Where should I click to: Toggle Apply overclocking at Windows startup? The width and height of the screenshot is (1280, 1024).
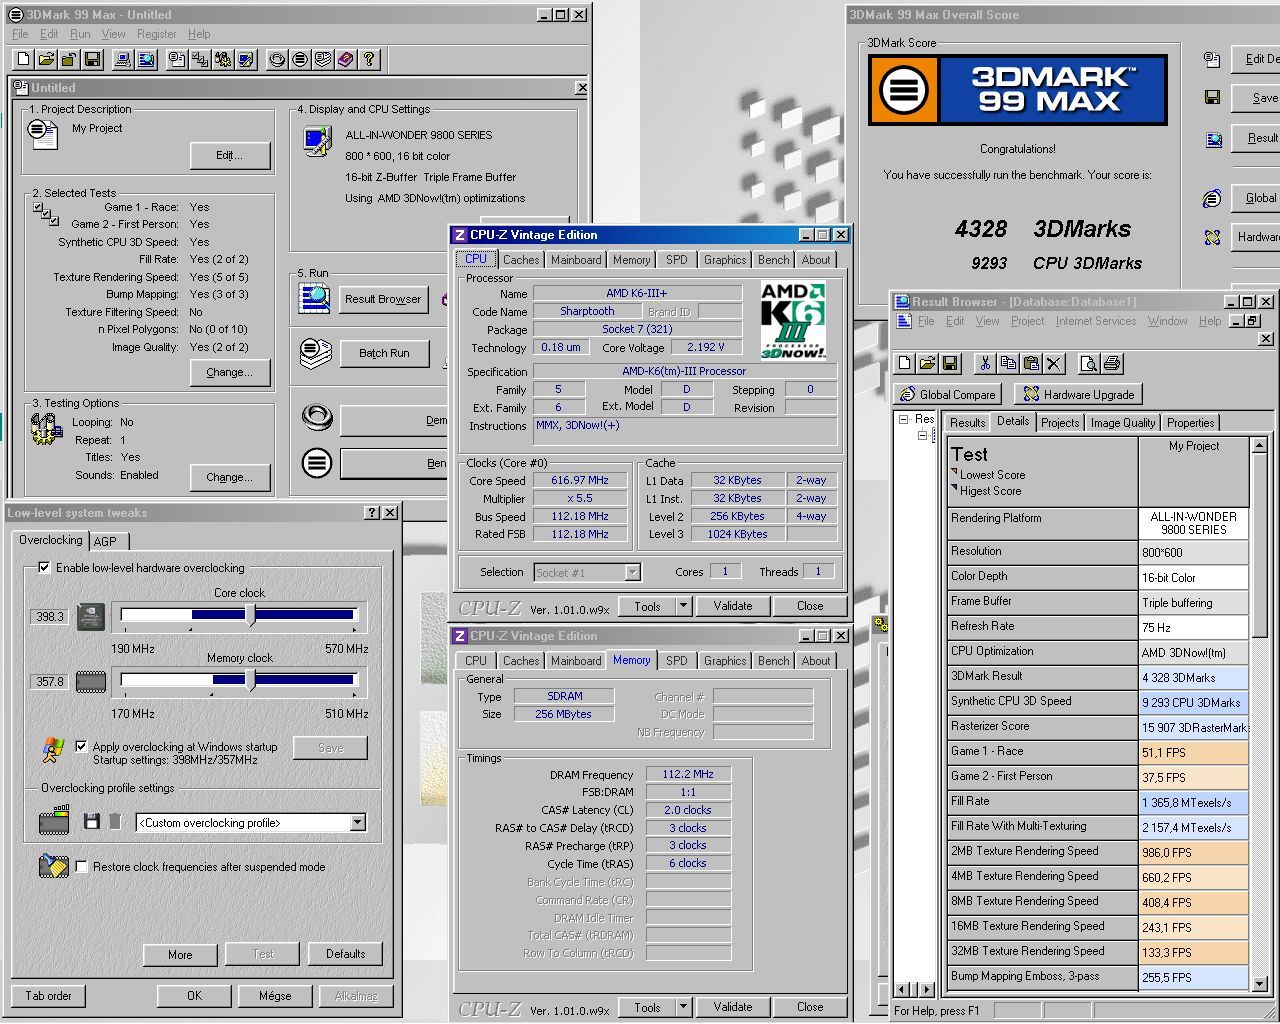coord(81,746)
